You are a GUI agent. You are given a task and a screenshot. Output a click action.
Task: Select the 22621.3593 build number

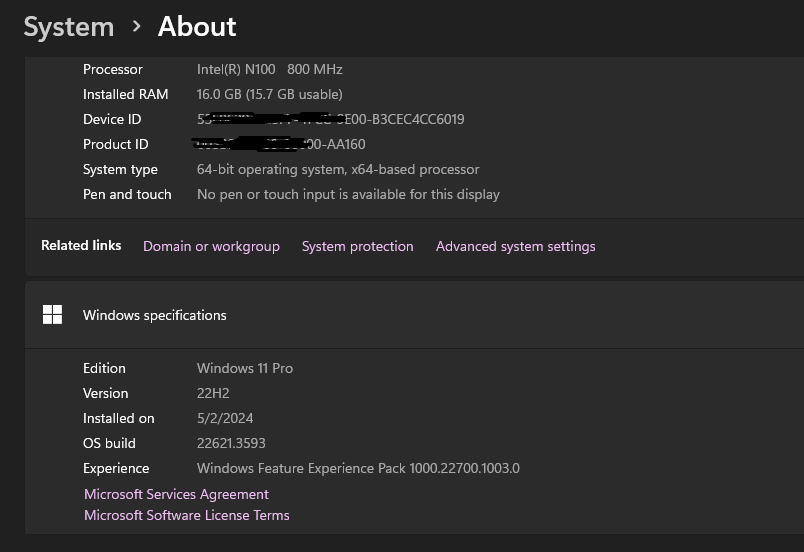(x=231, y=443)
